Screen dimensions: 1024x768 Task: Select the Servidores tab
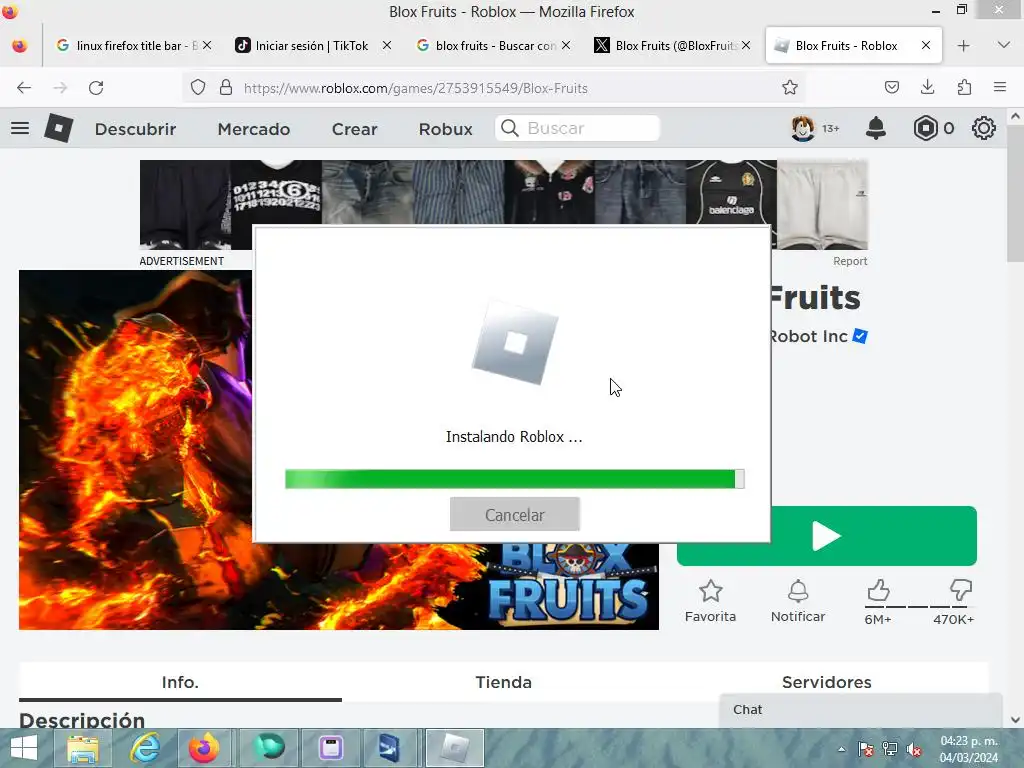827,682
